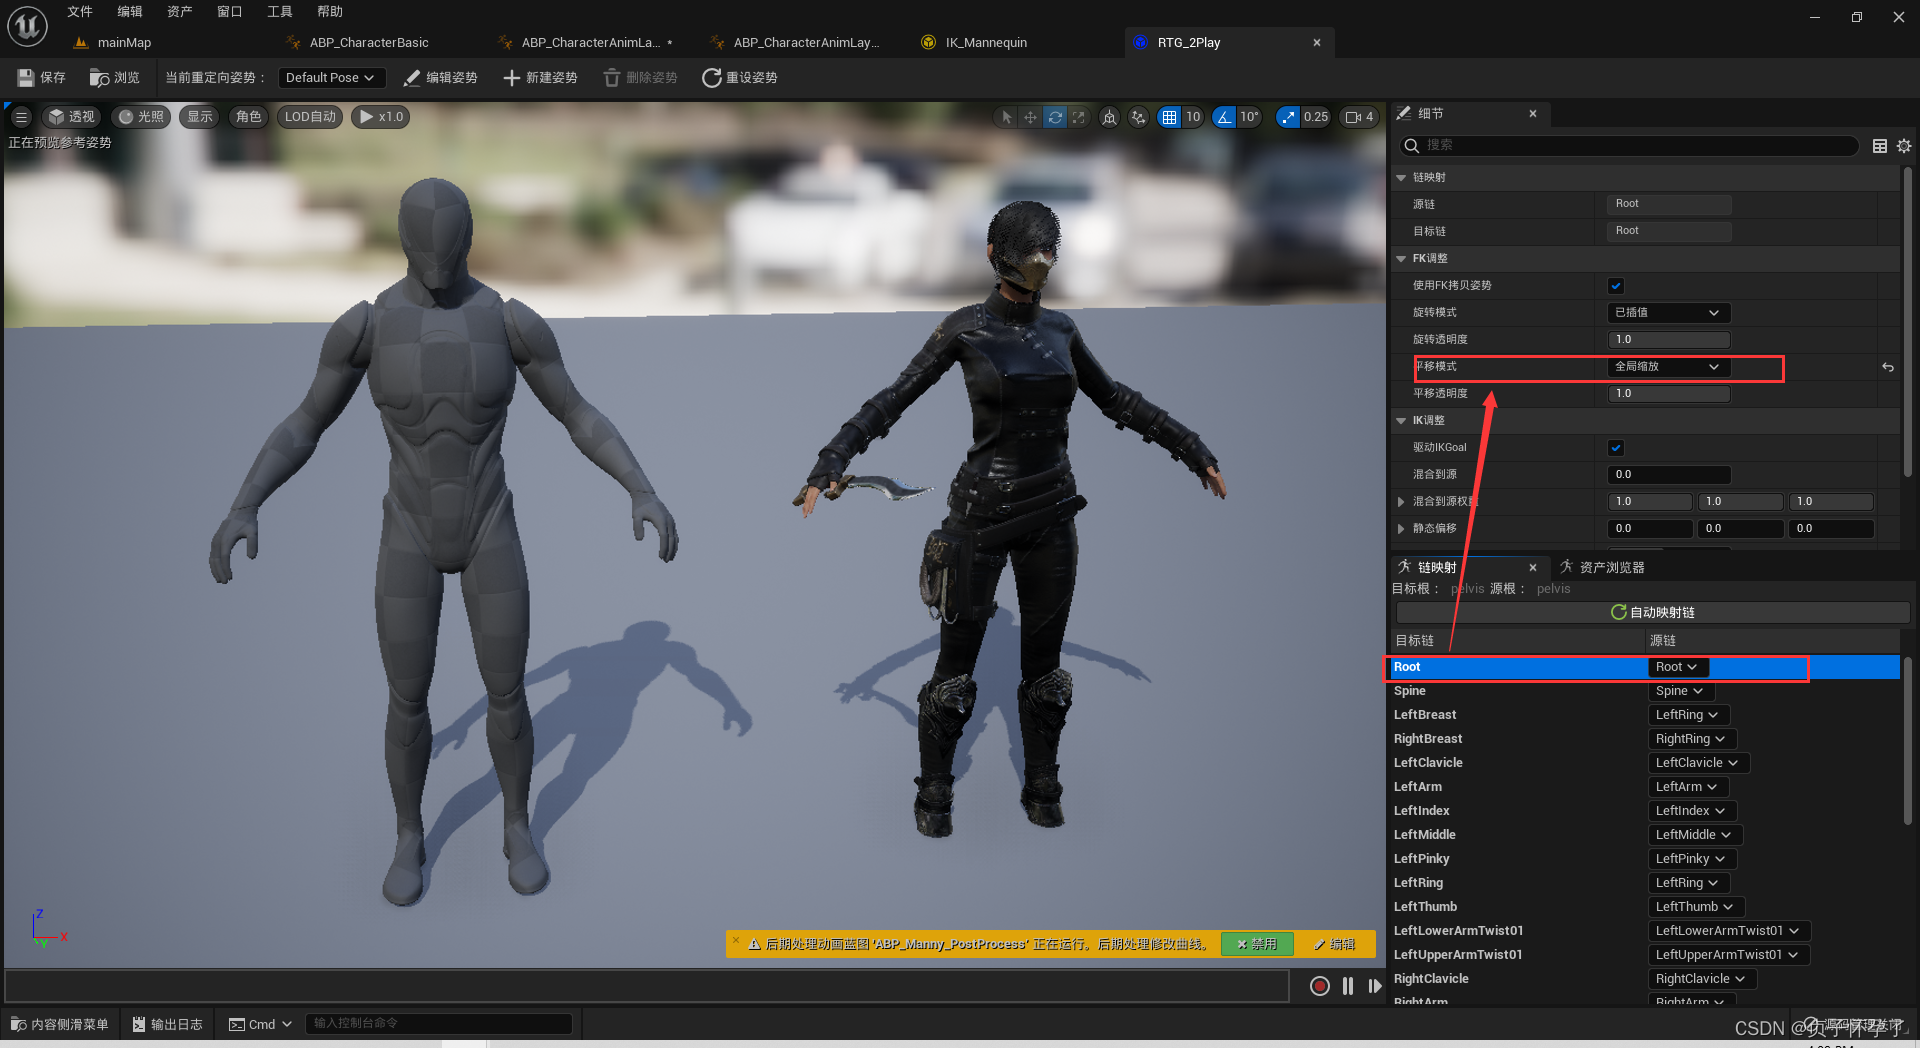Toggle scale snapping icon
This screenshot has height=1048, width=1920.
pyautogui.click(x=1288, y=117)
